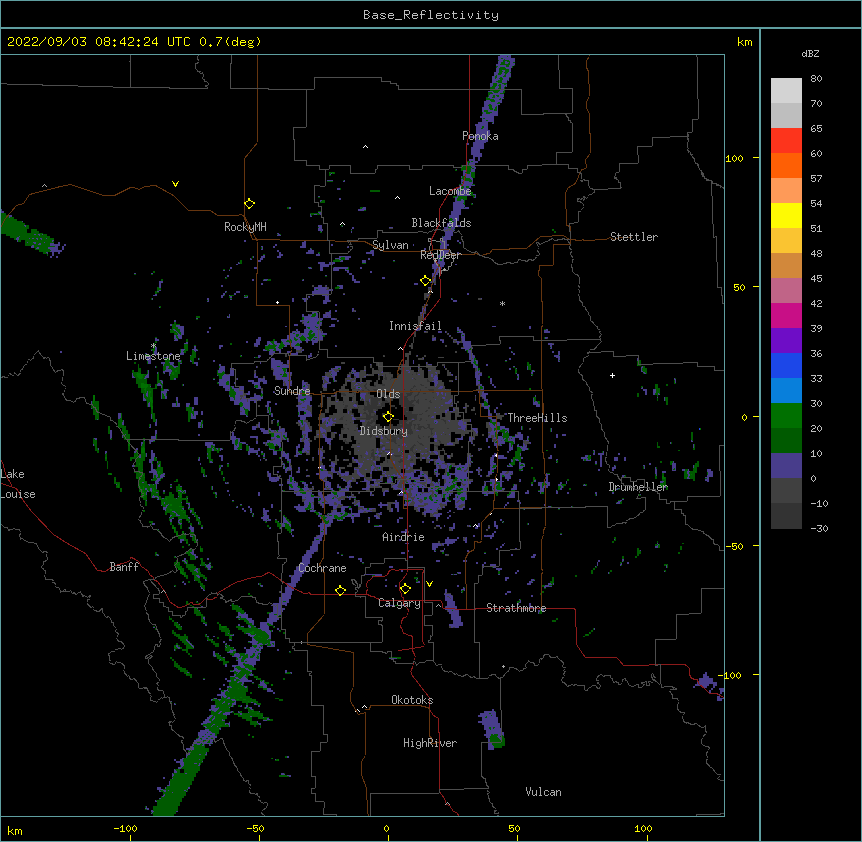Click the RedDeer city label
This screenshot has width=862, height=842.
tap(440, 255)
